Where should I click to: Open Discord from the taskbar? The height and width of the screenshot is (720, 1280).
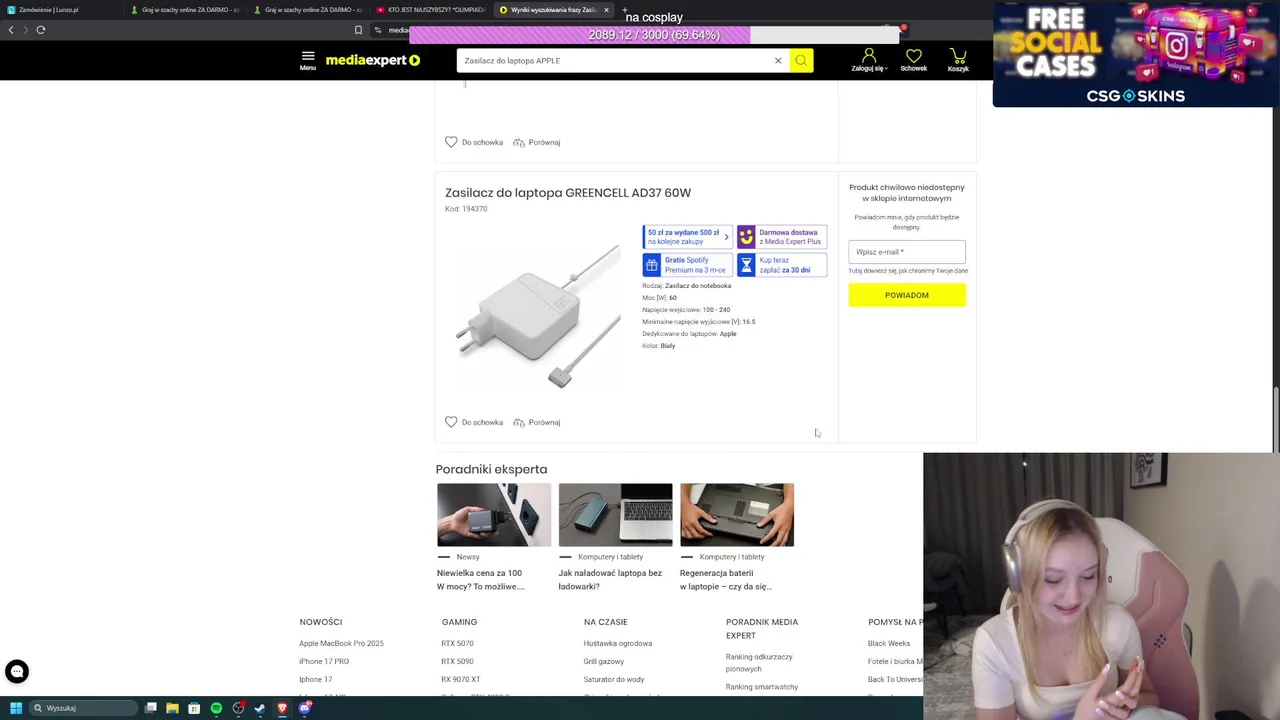click(x=305, y=708)
